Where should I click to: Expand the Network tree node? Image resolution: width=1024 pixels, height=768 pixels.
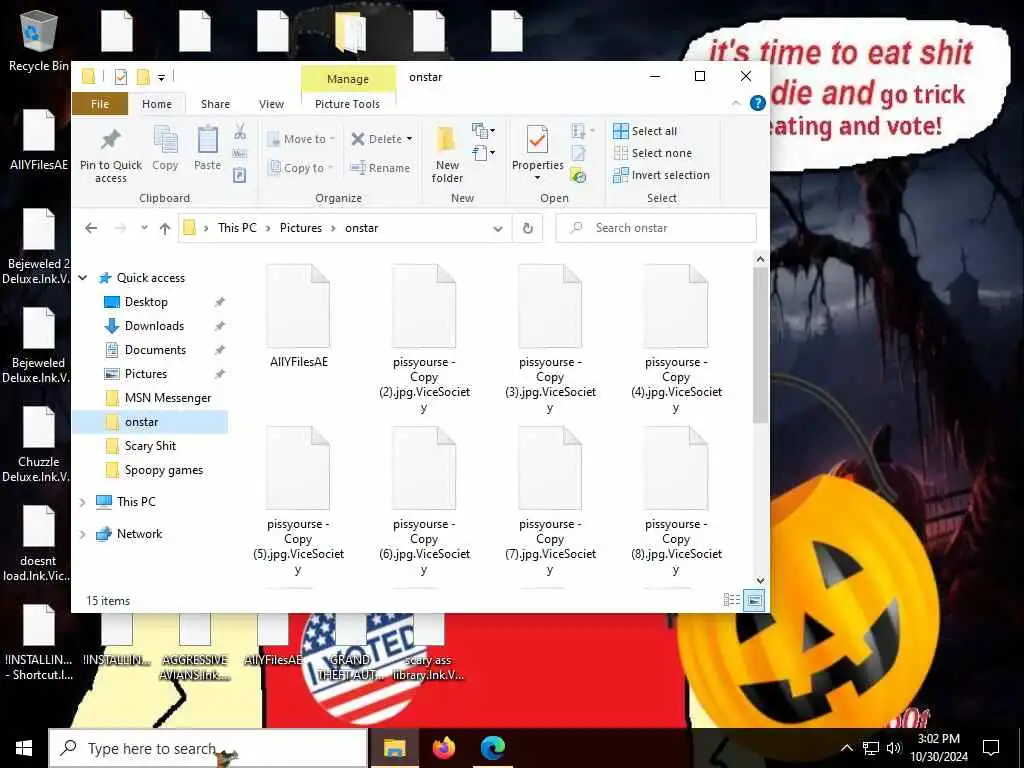tap(83, 534)
